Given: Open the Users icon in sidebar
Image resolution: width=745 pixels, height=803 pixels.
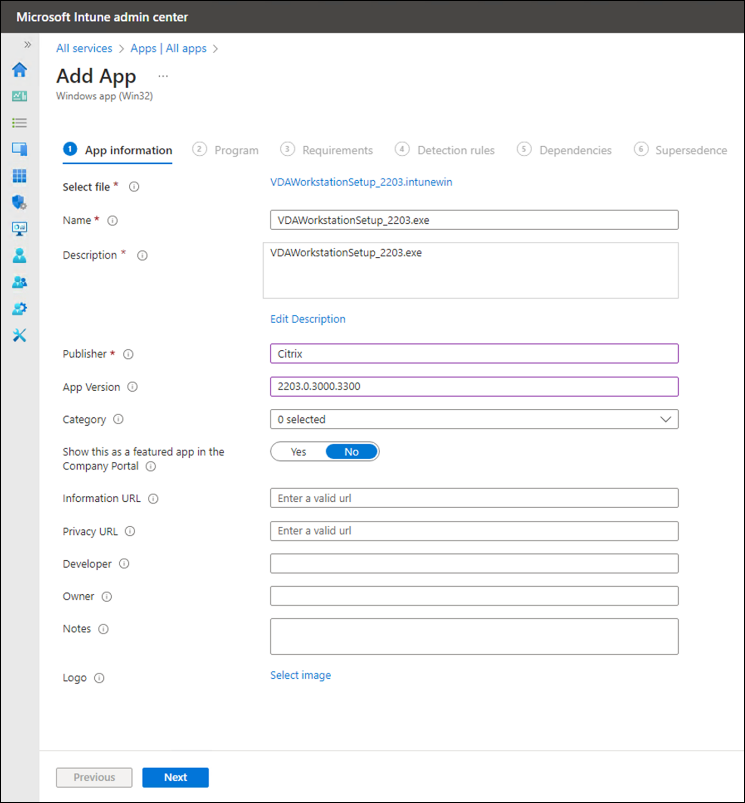Looking at the screenshot, I should 19,255.
